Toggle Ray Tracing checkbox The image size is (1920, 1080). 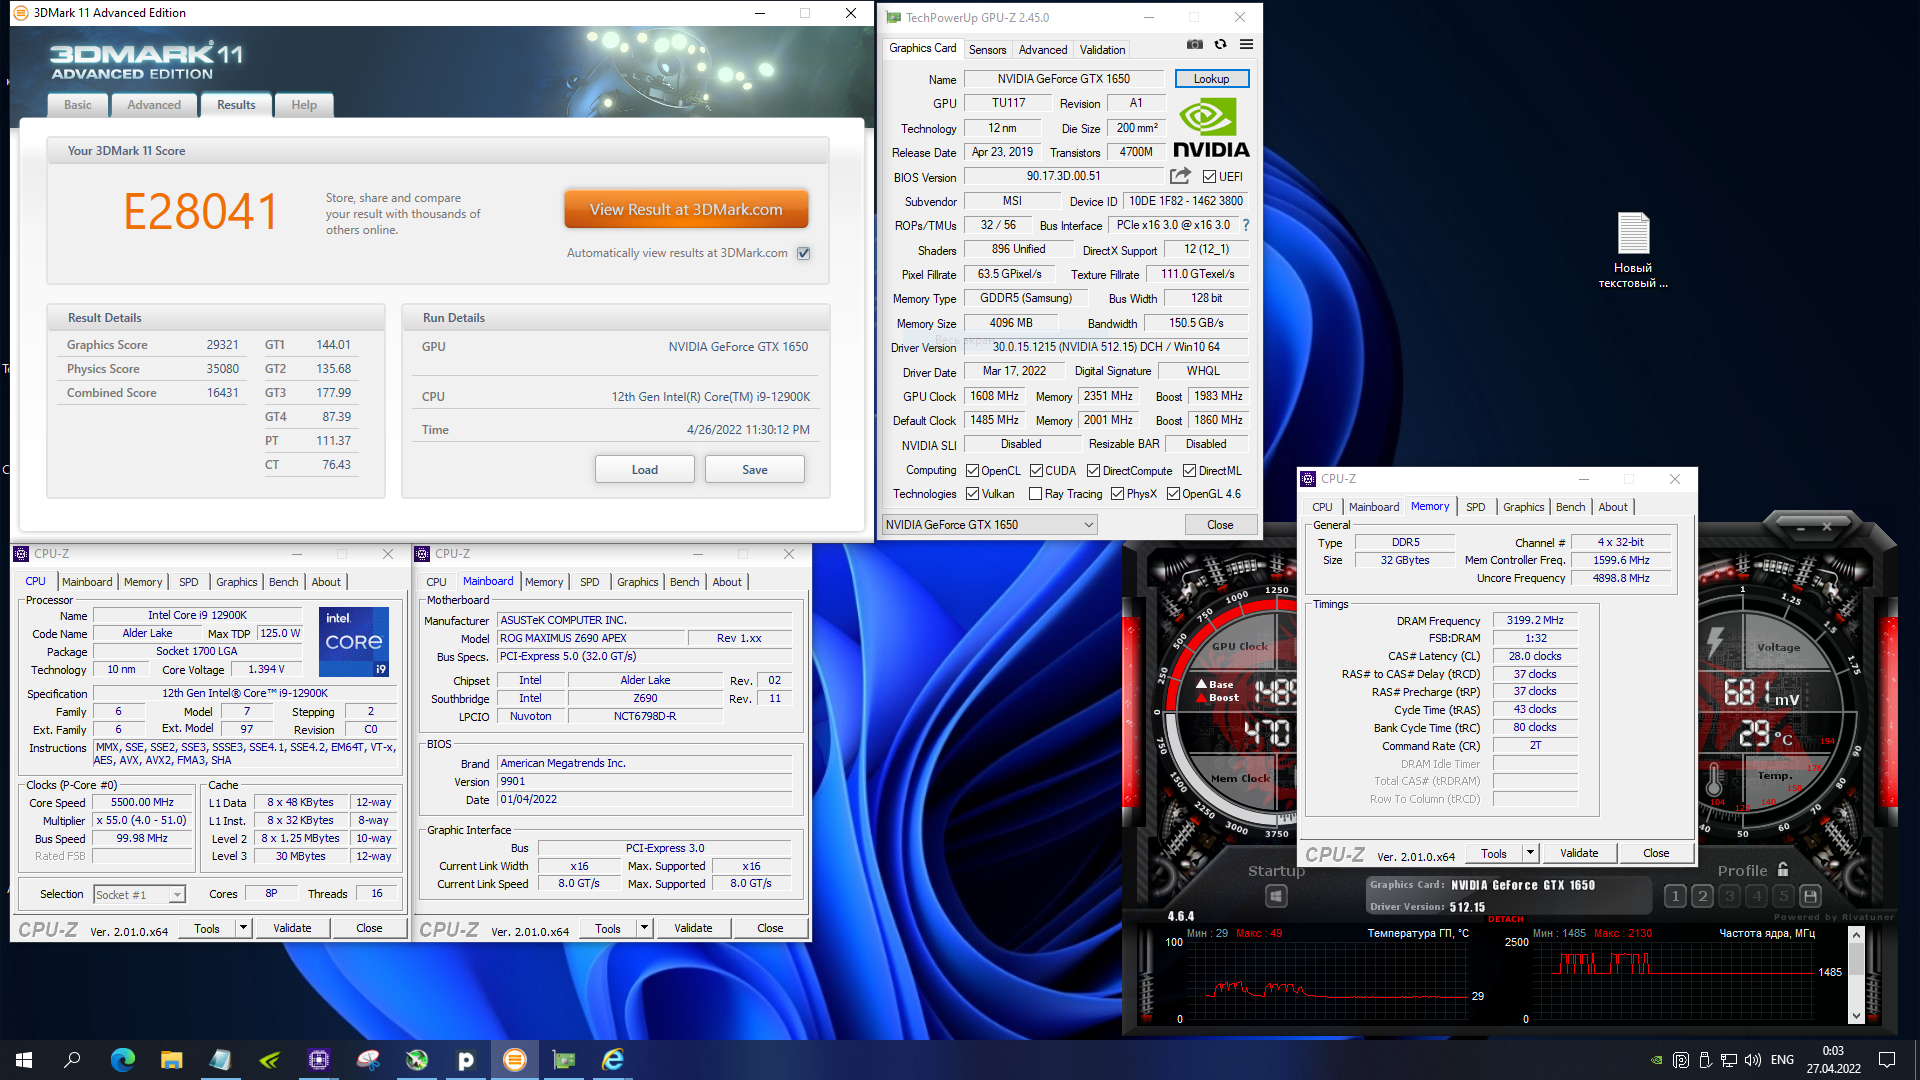[x=1036, y=494]
